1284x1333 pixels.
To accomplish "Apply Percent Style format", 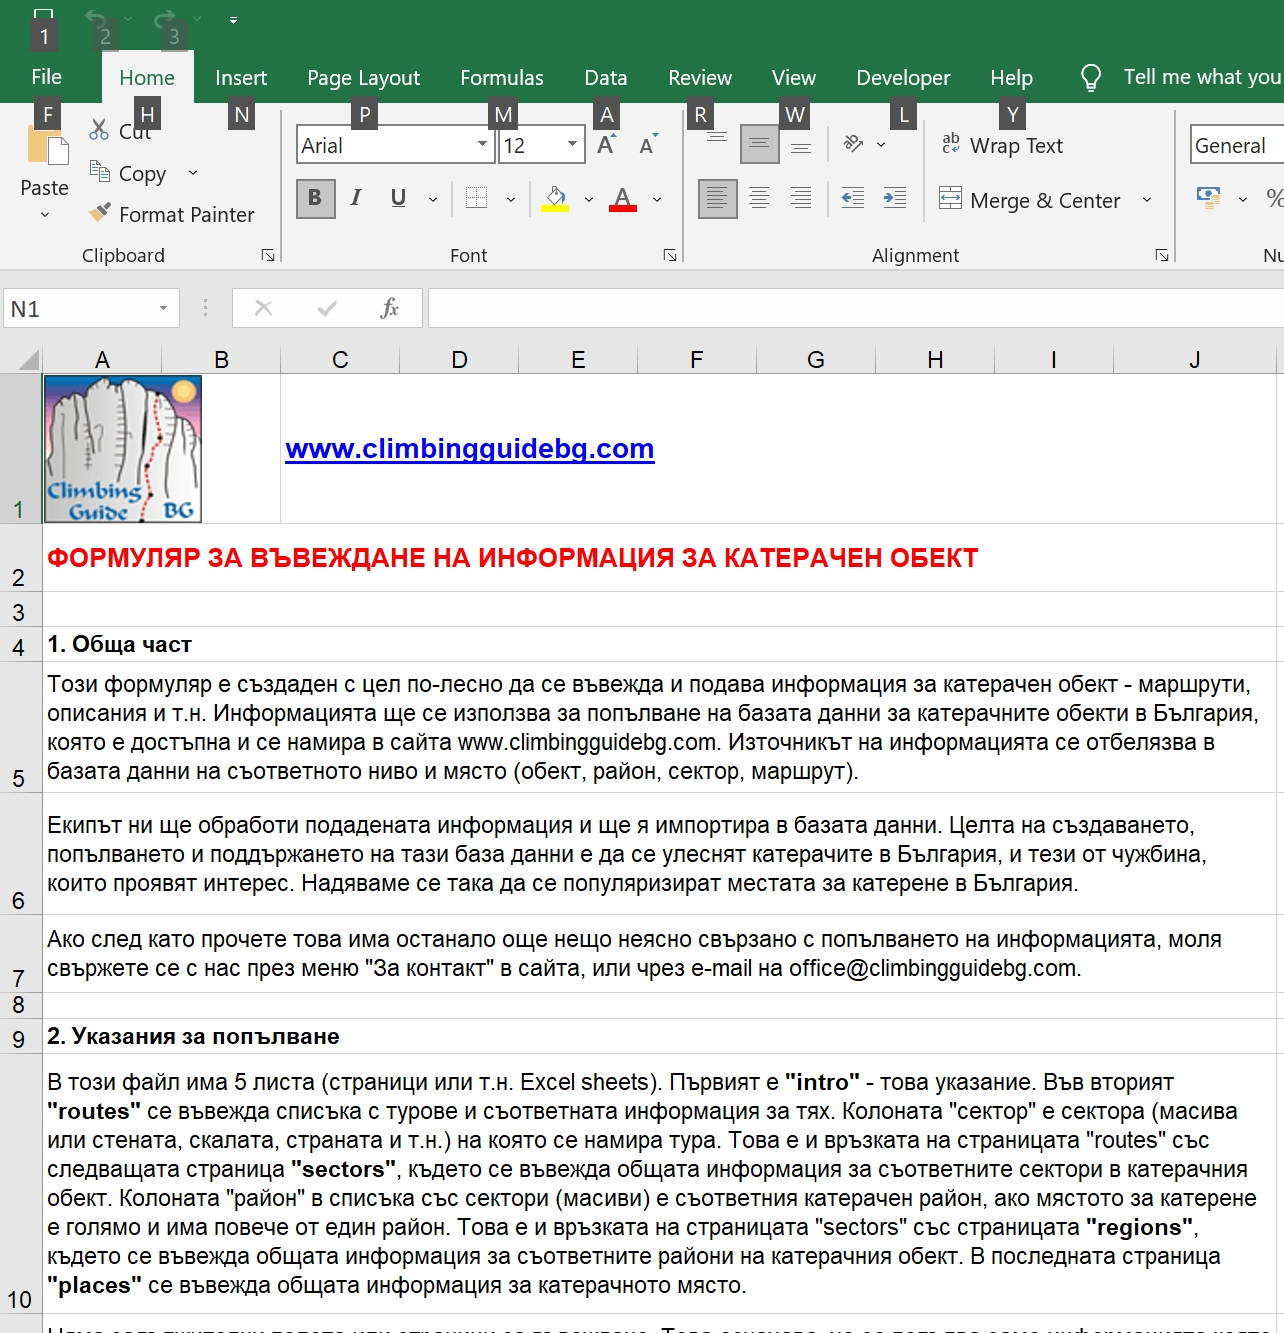I will 1274,198.
